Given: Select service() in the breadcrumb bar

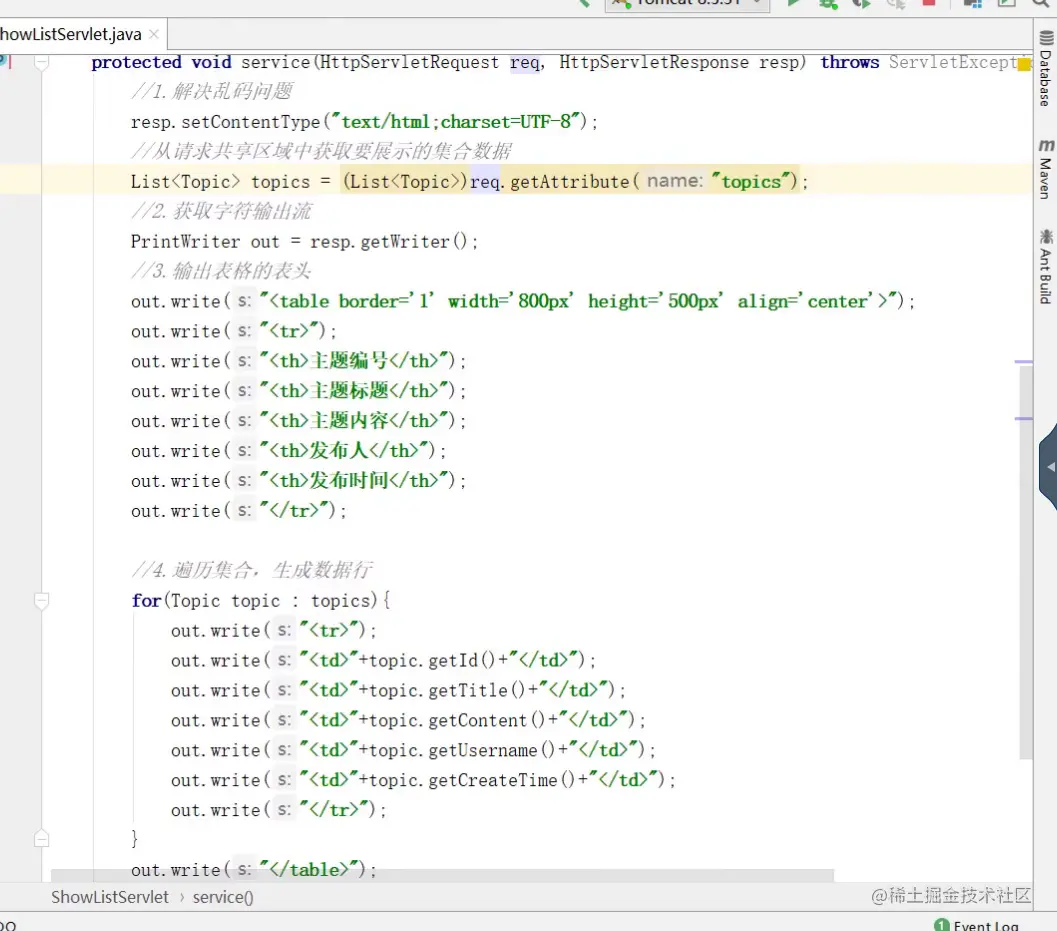Looking at the screenshot, I should coord(223,897).
